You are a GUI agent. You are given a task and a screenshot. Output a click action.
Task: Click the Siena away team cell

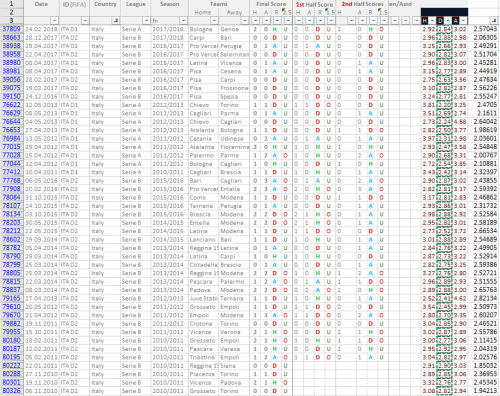coord(234,366)
